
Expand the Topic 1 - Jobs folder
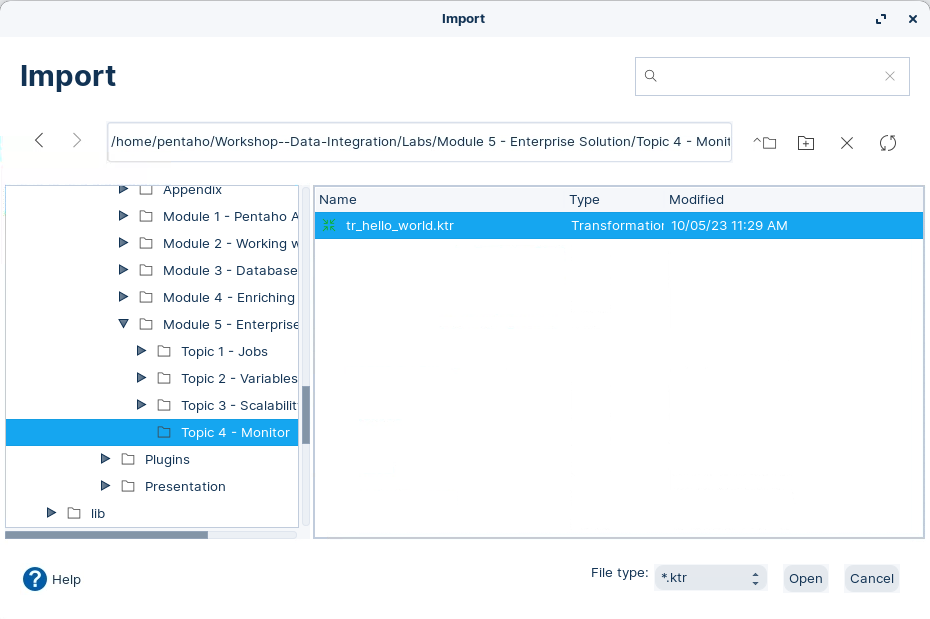pos(141,351)
